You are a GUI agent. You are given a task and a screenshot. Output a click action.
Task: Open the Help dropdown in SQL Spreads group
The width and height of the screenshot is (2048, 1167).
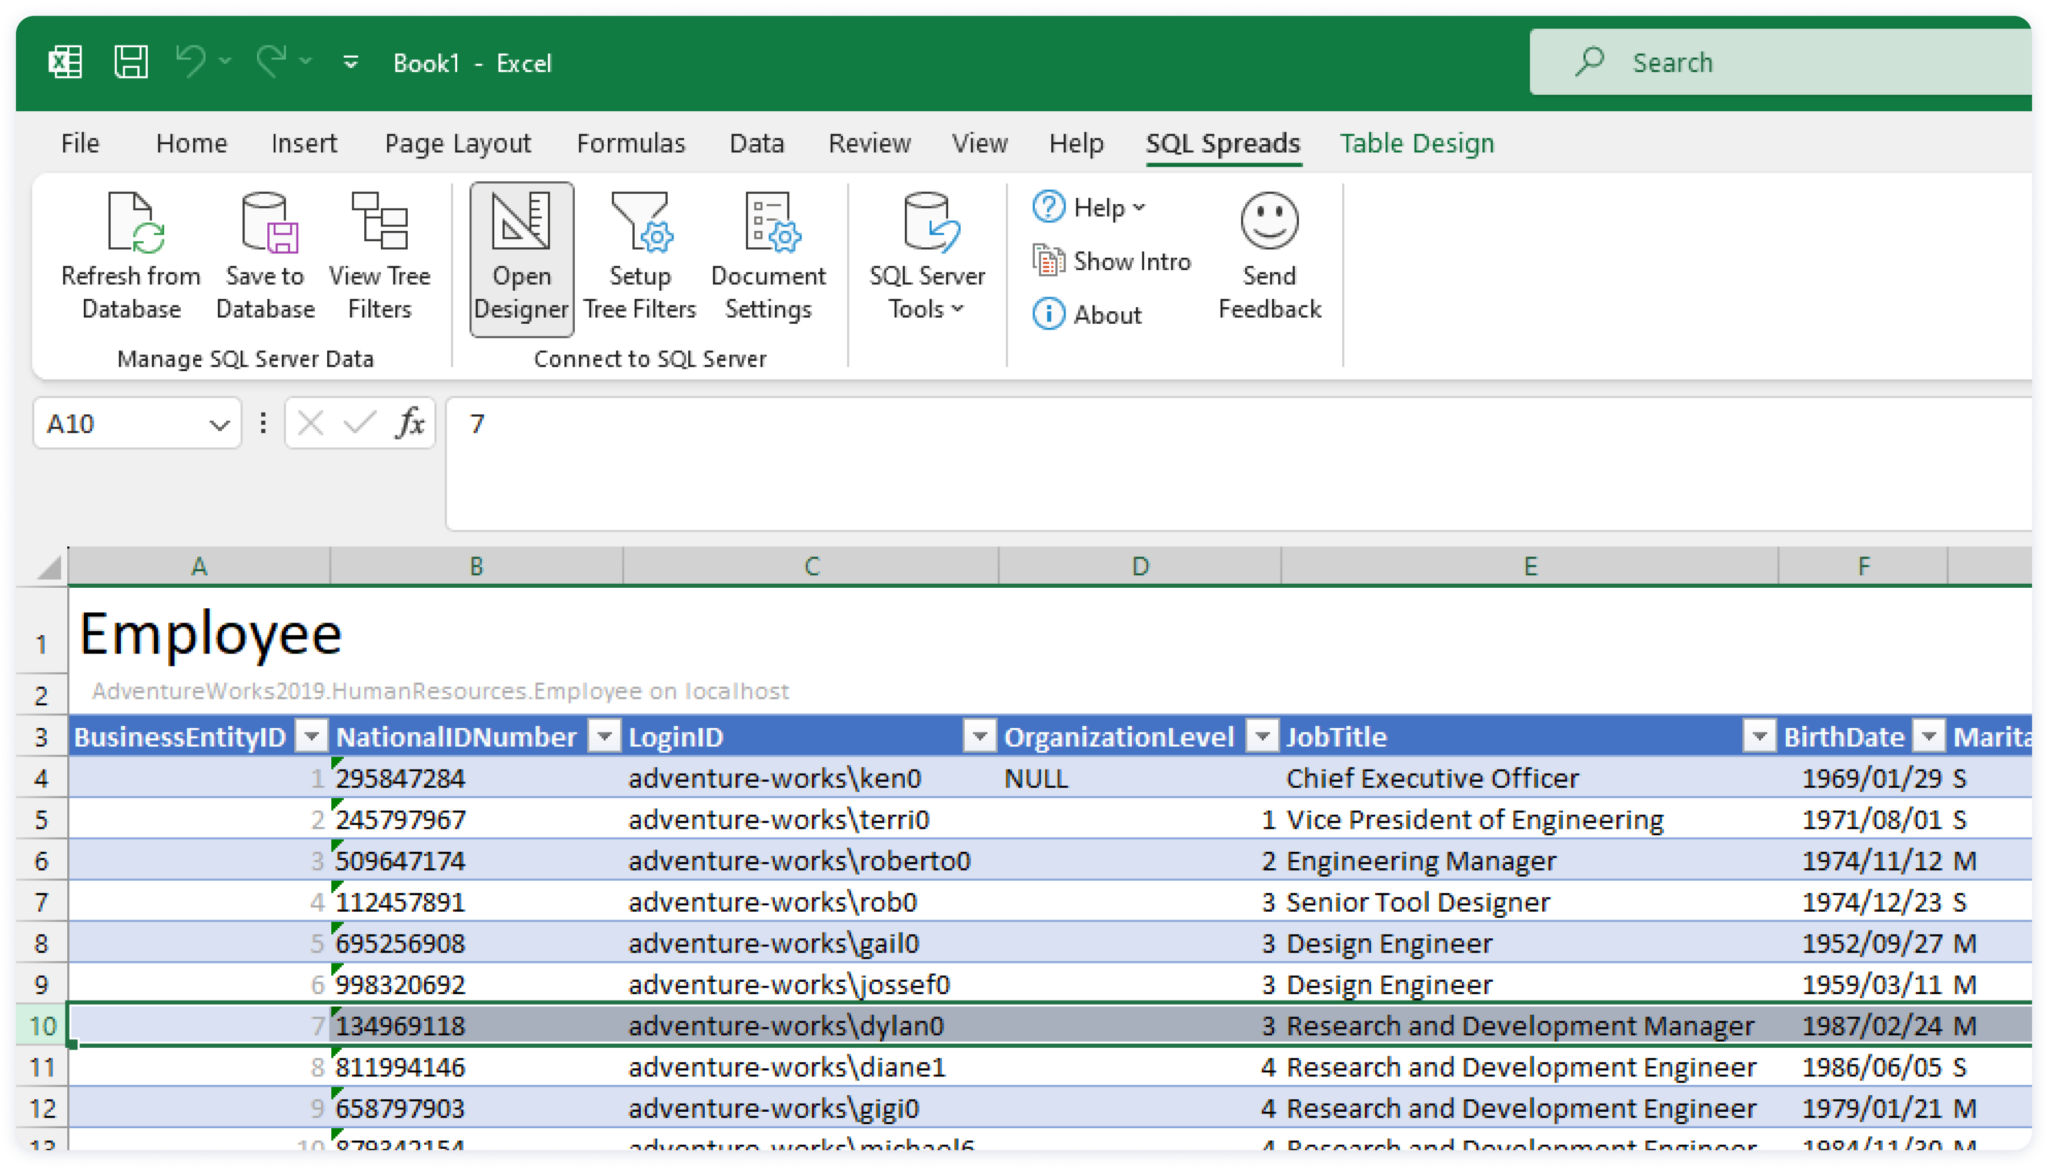[1097, 207]
